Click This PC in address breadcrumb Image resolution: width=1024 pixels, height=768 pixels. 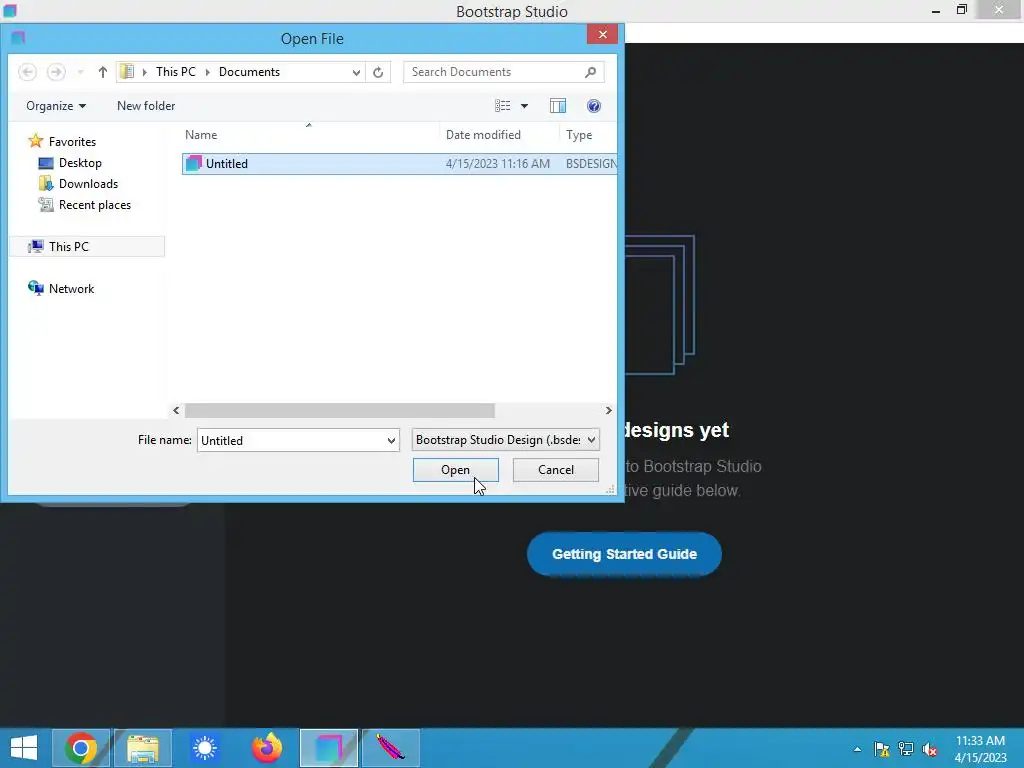pos(176,72)
